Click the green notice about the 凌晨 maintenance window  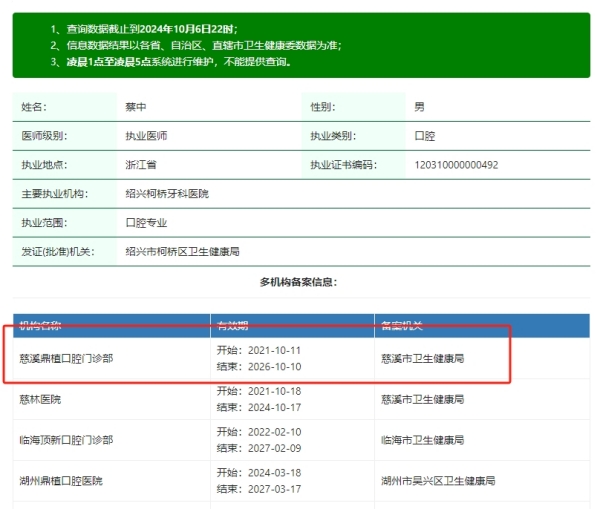(172, 62)
